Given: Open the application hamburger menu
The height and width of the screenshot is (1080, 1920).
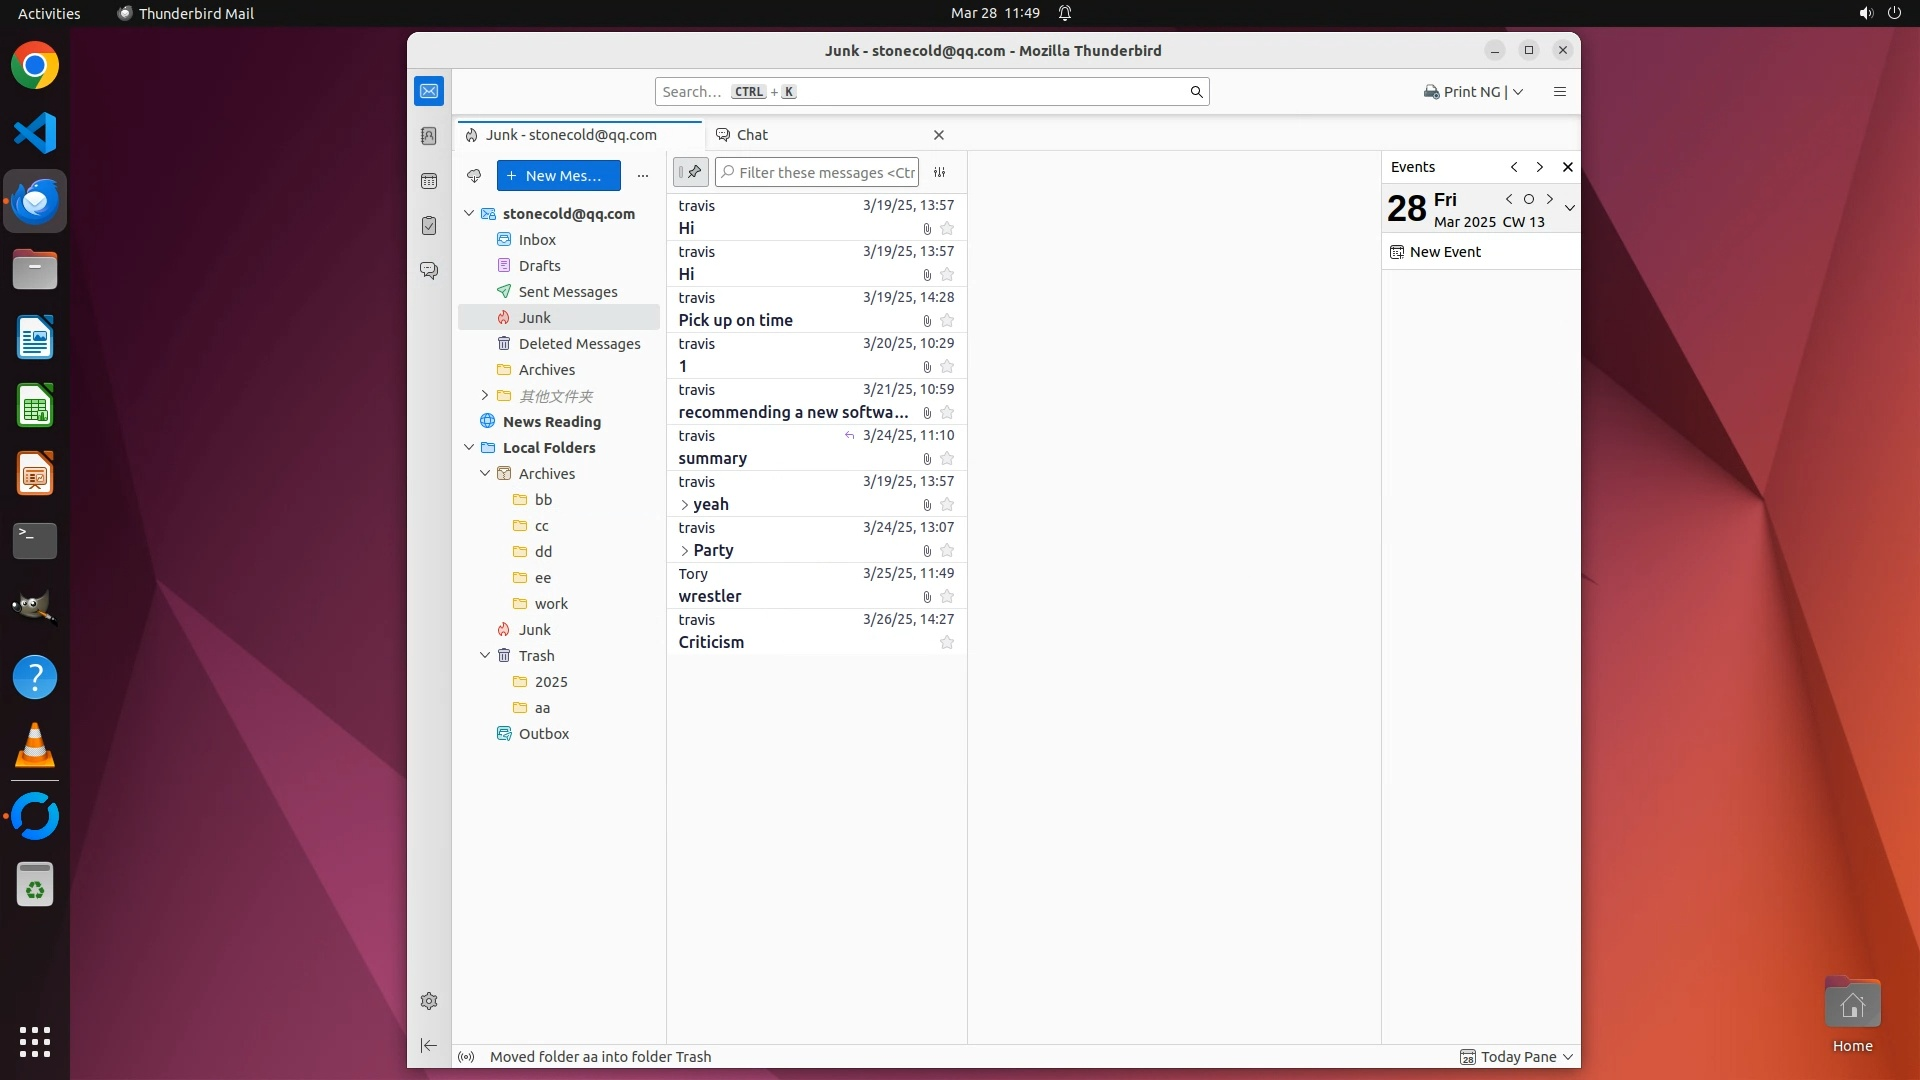Looking at the screenshot, I should click(x=1559, y=92).
